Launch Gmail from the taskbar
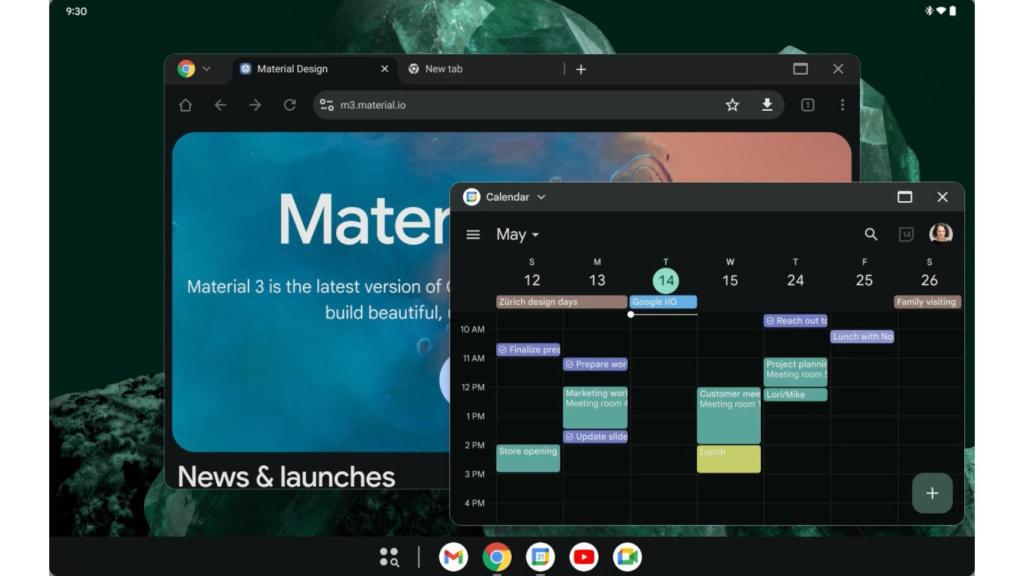1024x576 pixels. pyautogui.click(x=453, y=557)
